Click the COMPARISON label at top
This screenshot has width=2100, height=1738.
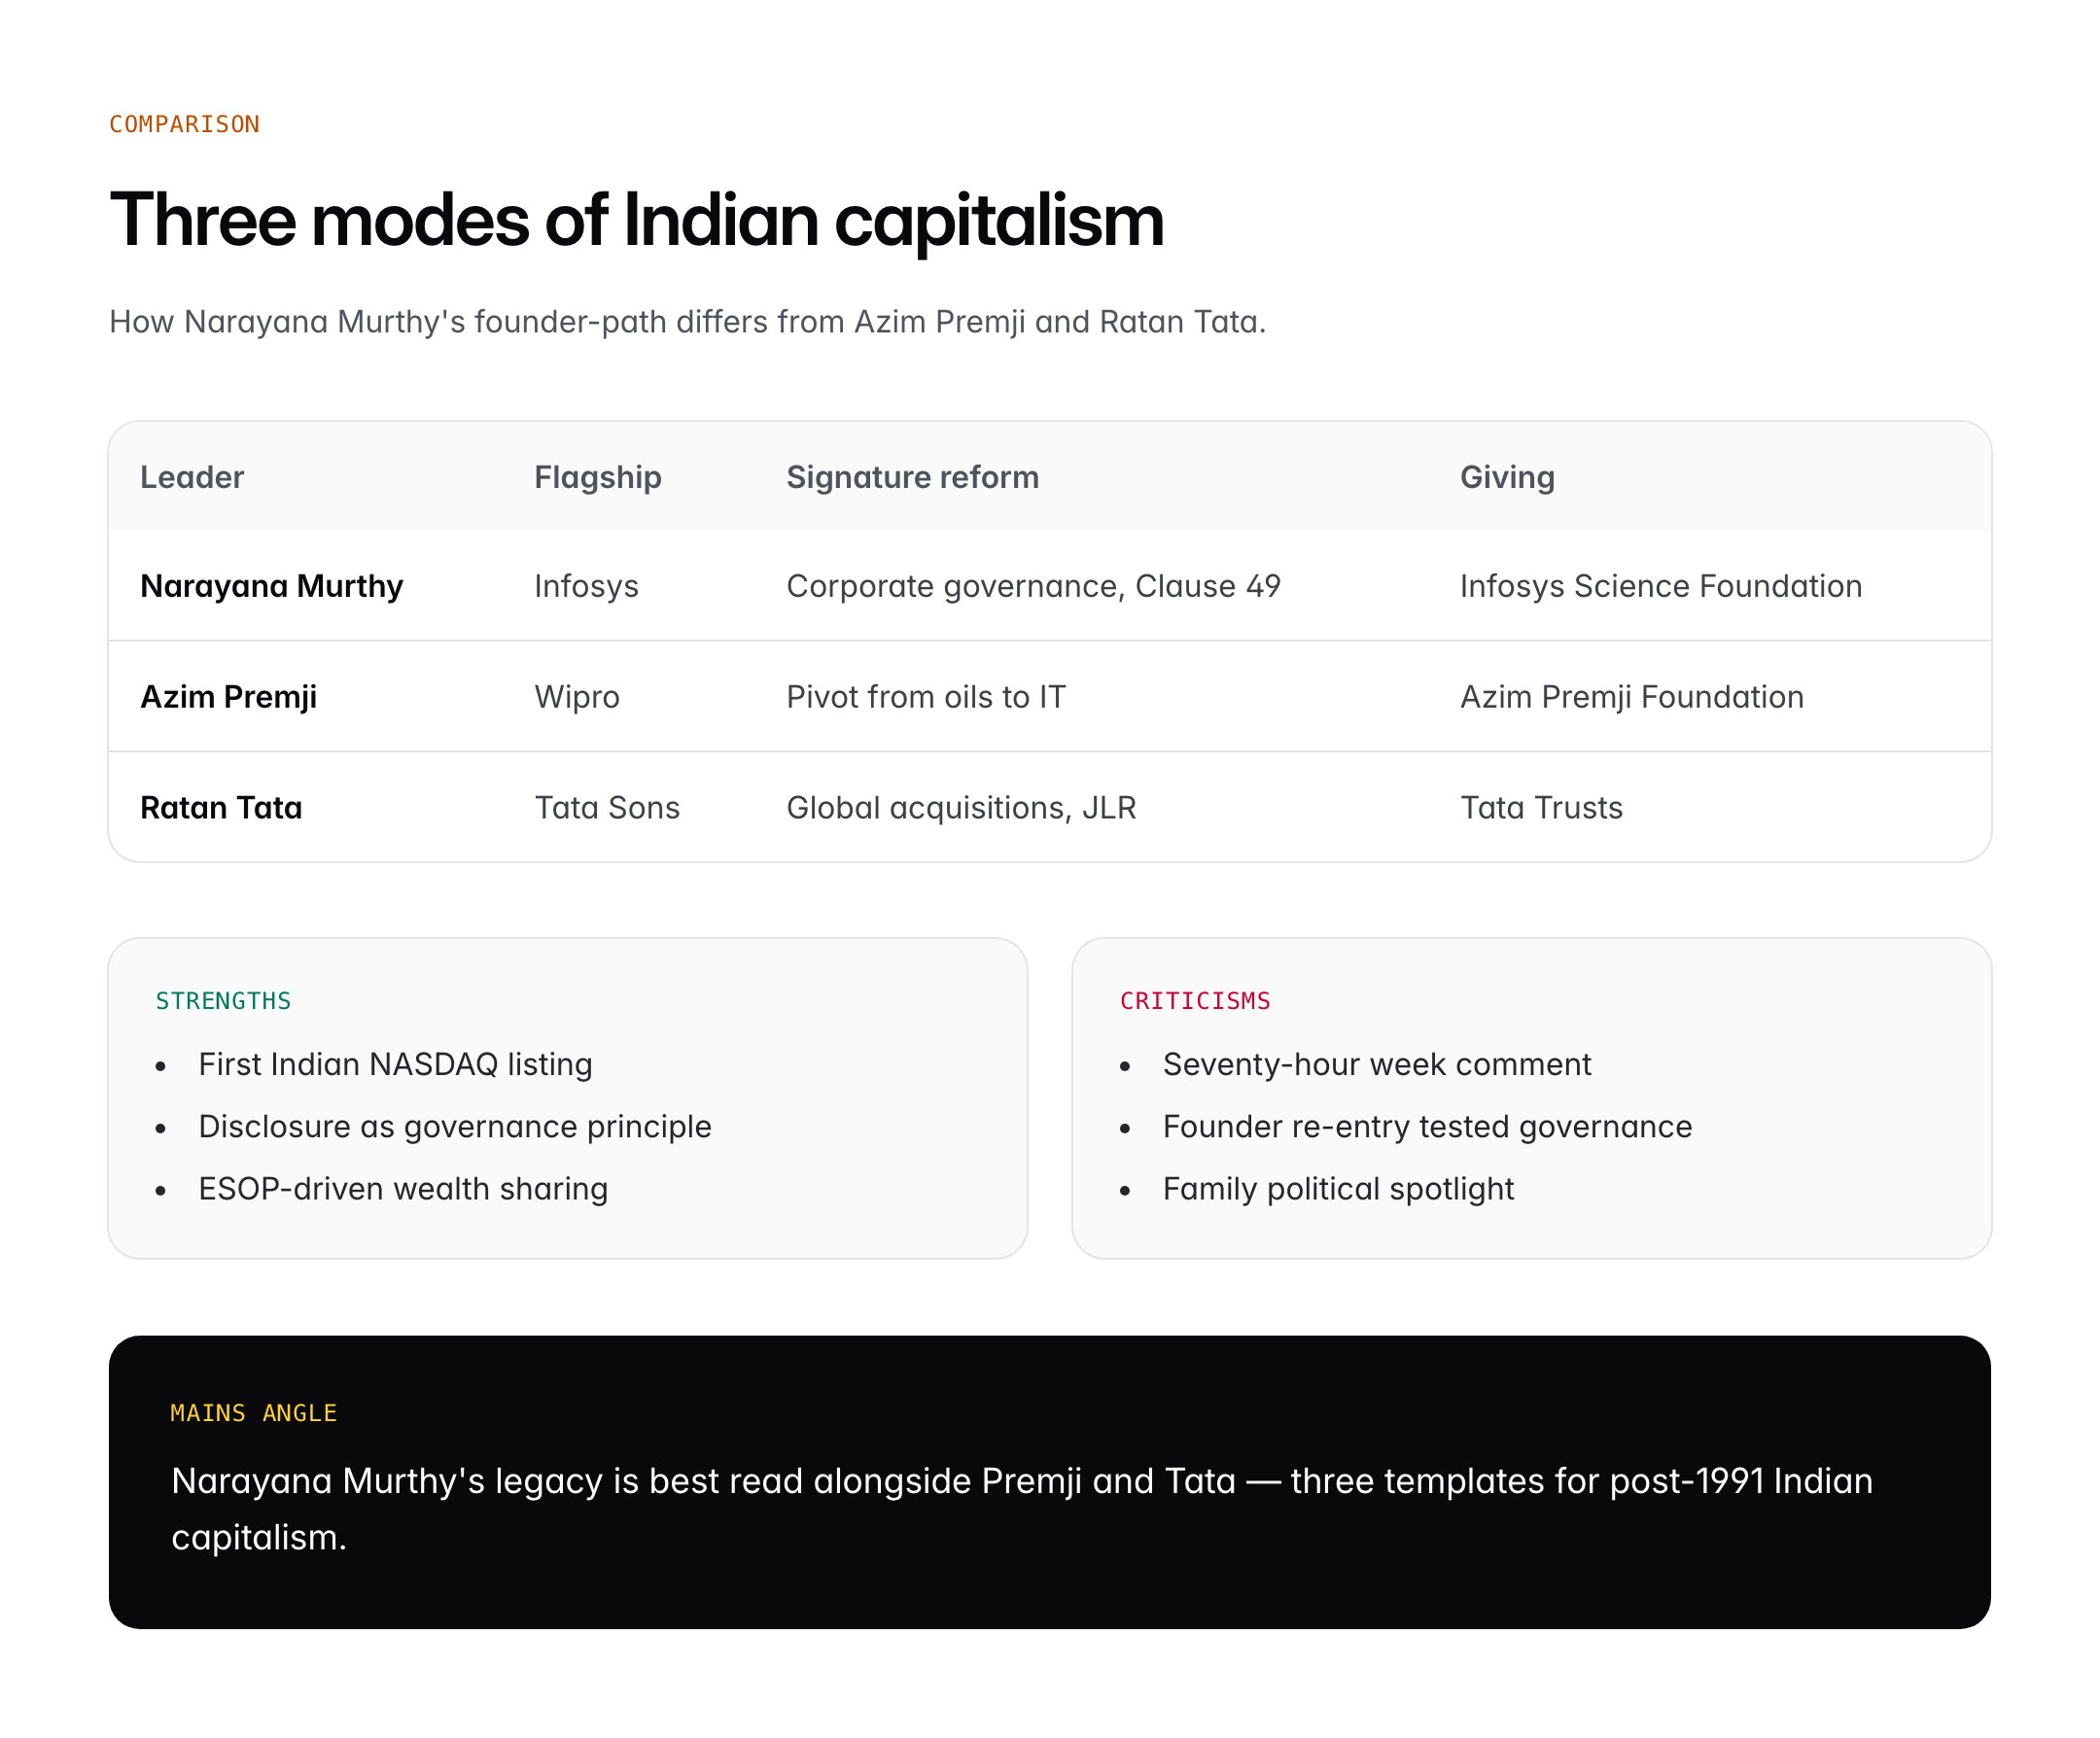click(184, 124)
